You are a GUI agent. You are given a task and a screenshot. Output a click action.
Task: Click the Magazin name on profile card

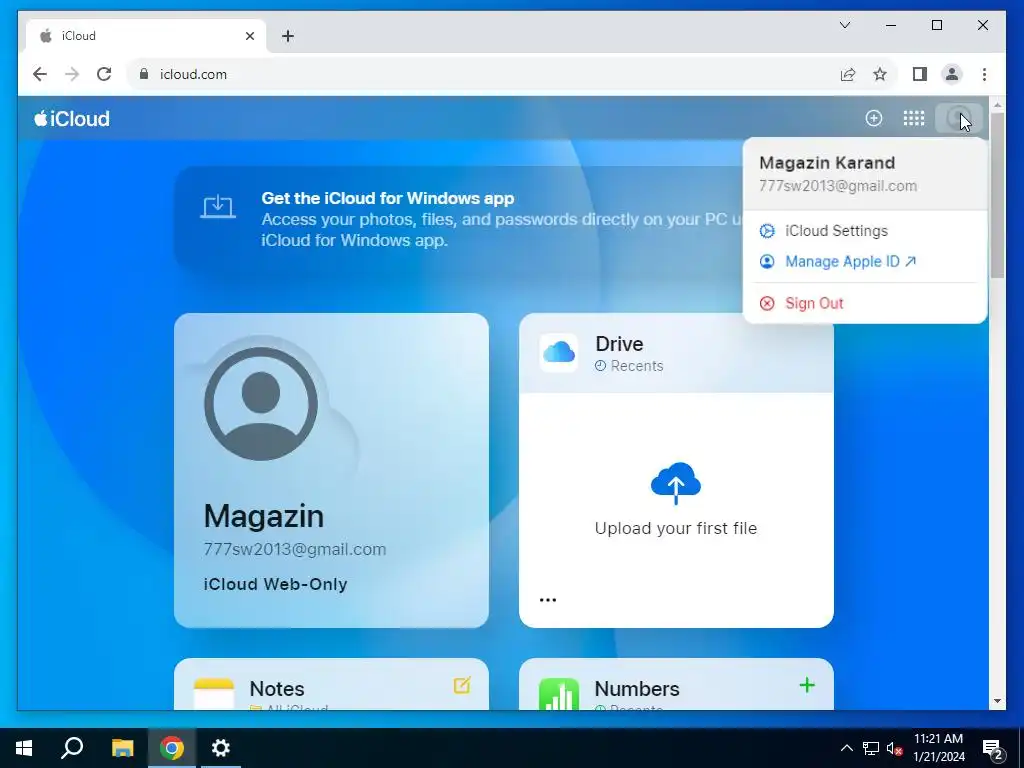(x=264, y=516)
